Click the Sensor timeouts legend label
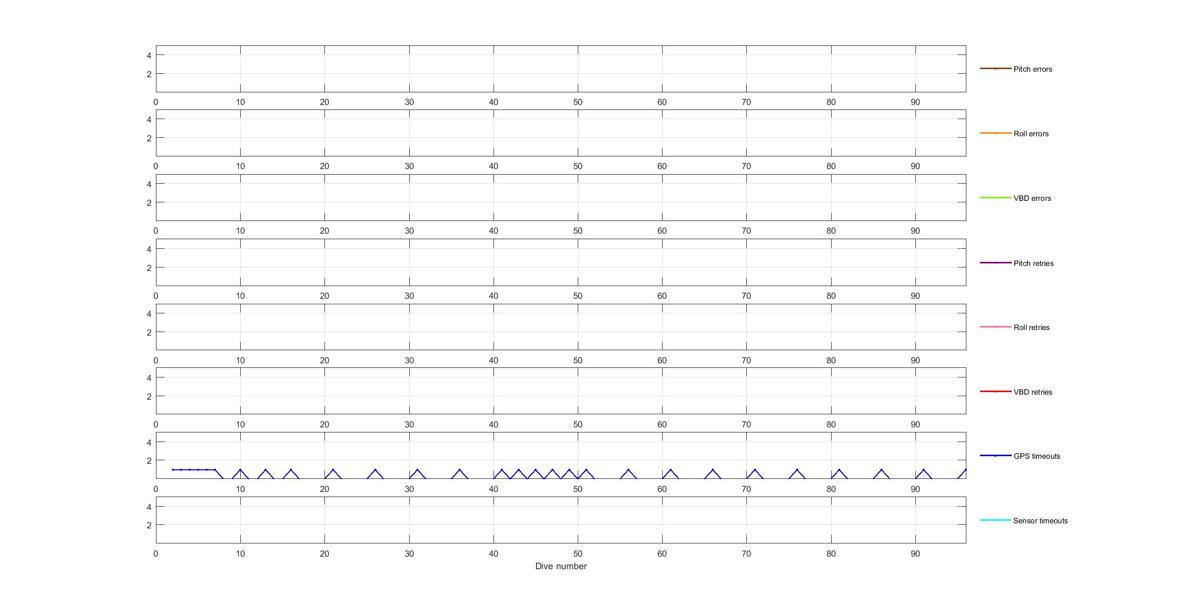This screenshot has width=1200, height=611. tap(1040, 521)
